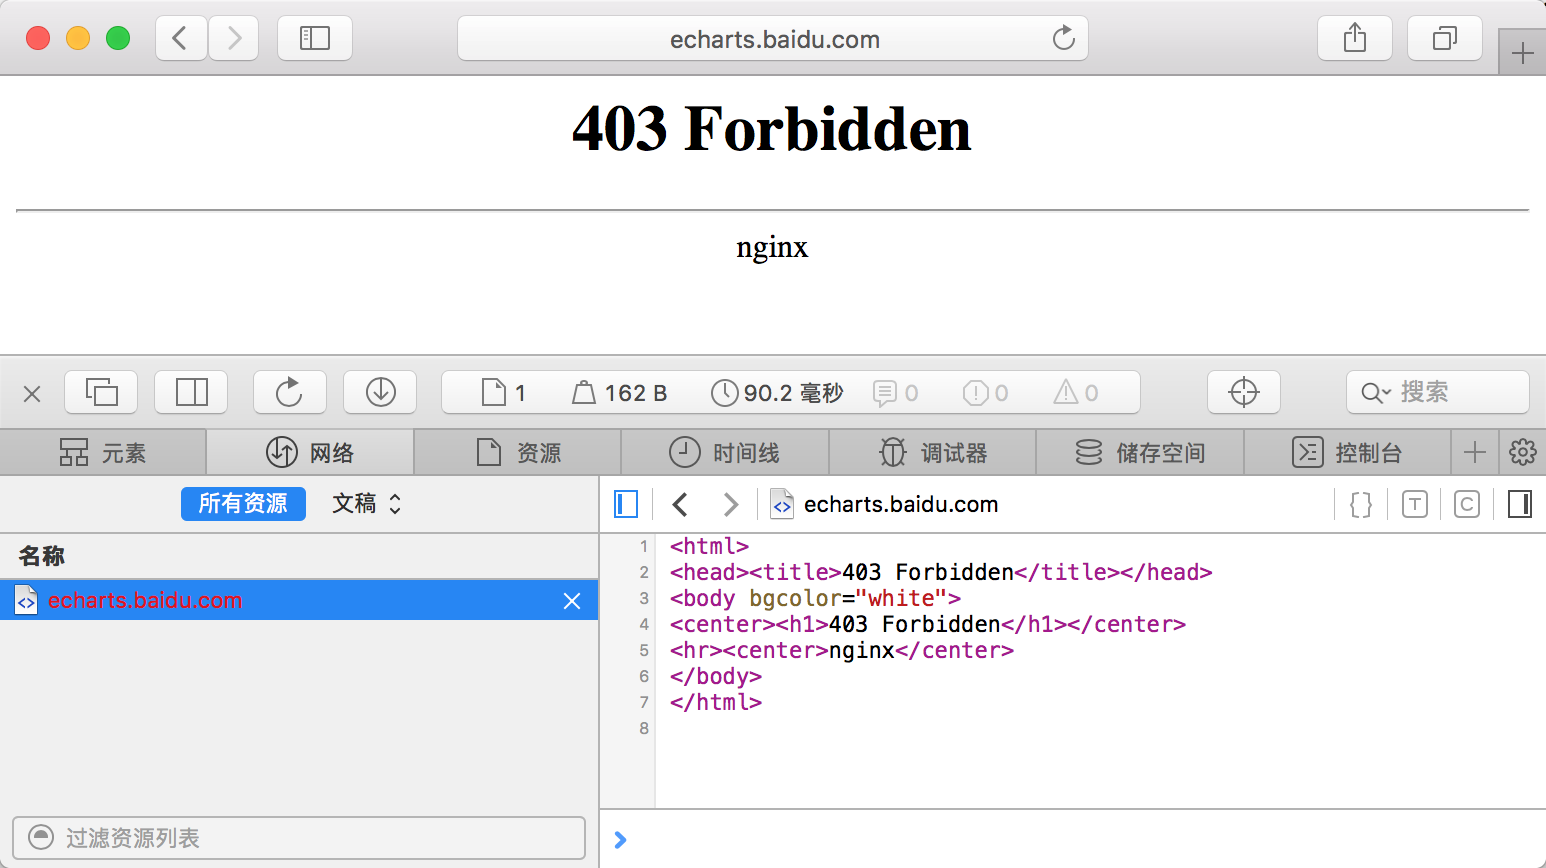Open the 文稿 type dropdown

point(366,503)
